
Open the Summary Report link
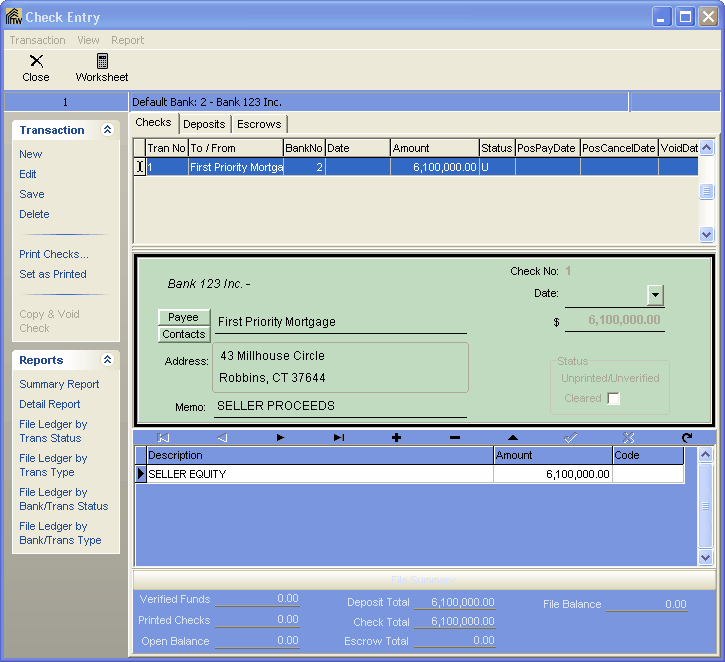[59, 384]
